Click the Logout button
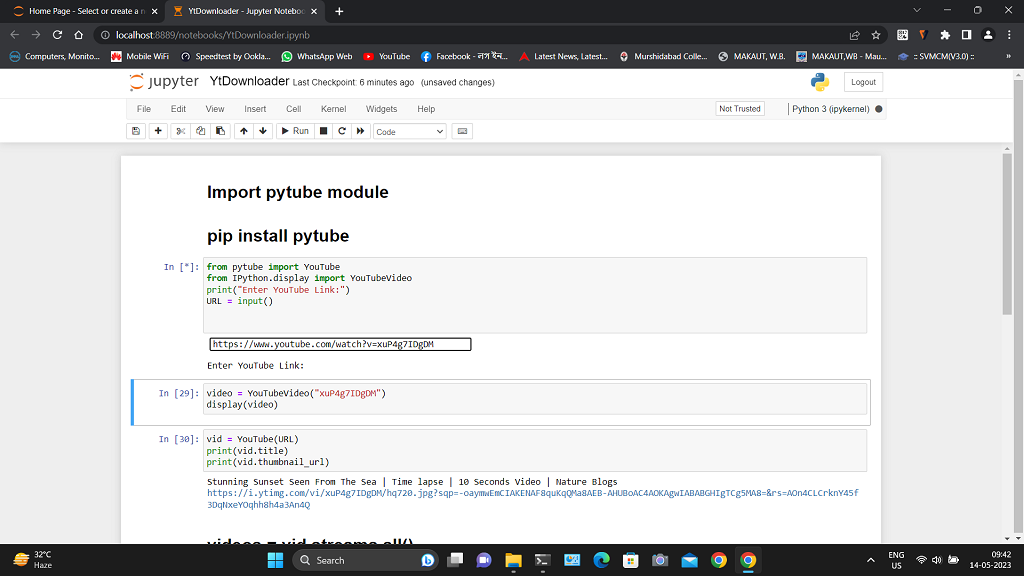The height and width of the screenshot is (576, 1024). 863,82
